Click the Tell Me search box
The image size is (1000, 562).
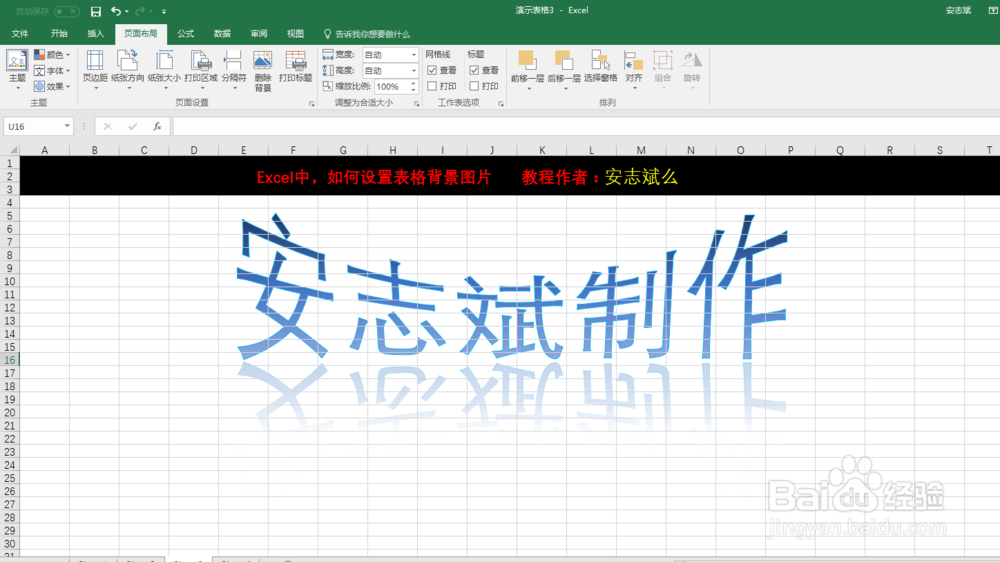coord(367,34)
